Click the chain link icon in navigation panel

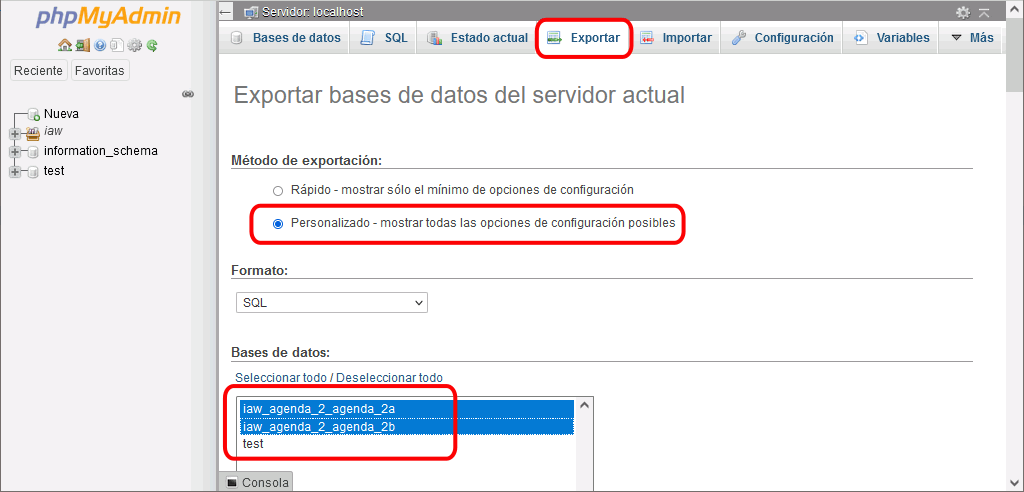(x=188, y=95)
